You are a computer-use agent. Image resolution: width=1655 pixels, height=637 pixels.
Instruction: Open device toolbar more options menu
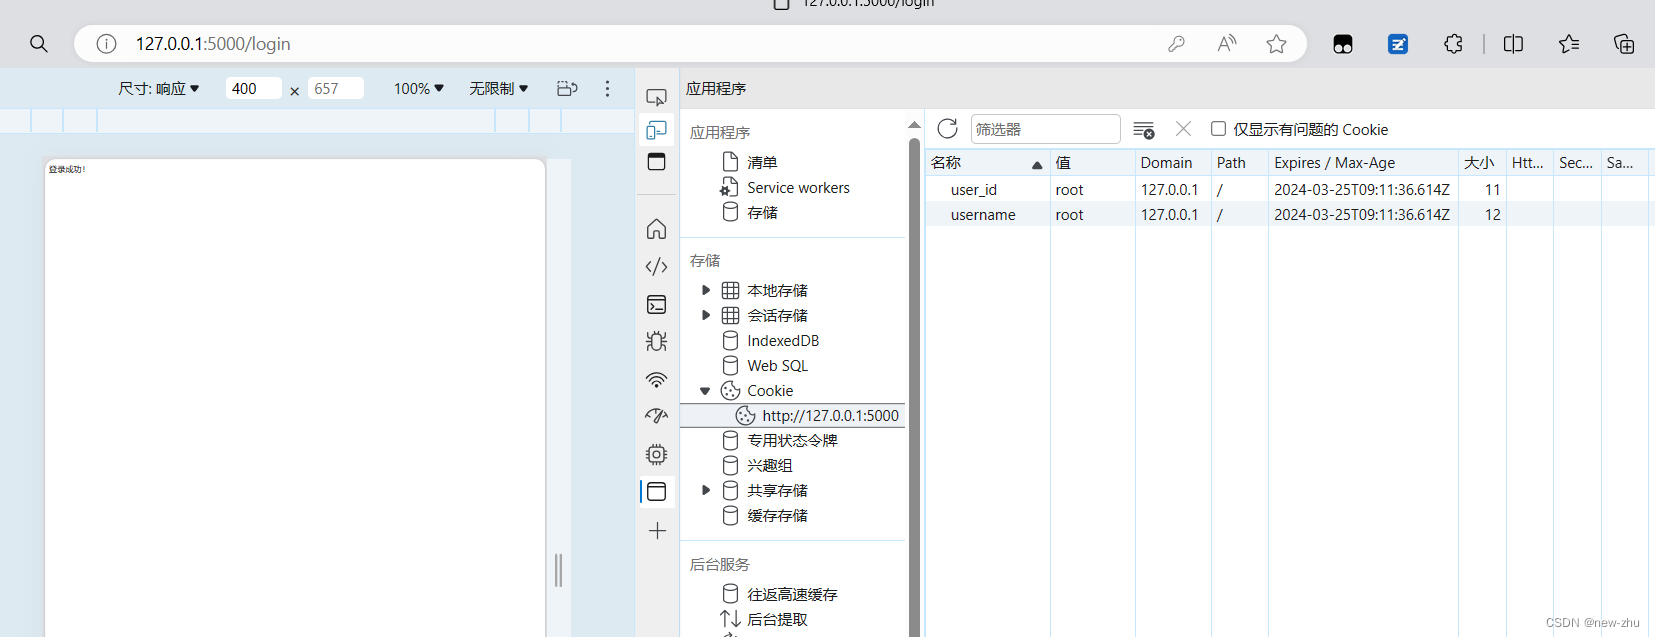607,88
